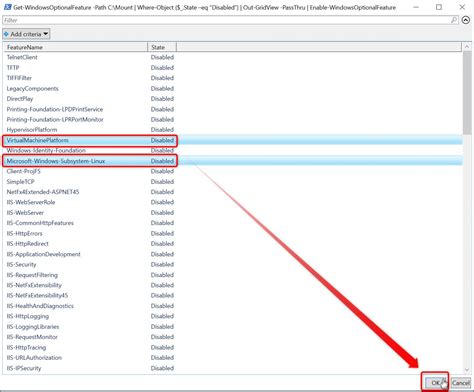This screenshot has width=474, height=392.
Task: Click the Disabled state of SimpleTCP
Action: pos(162,182)
